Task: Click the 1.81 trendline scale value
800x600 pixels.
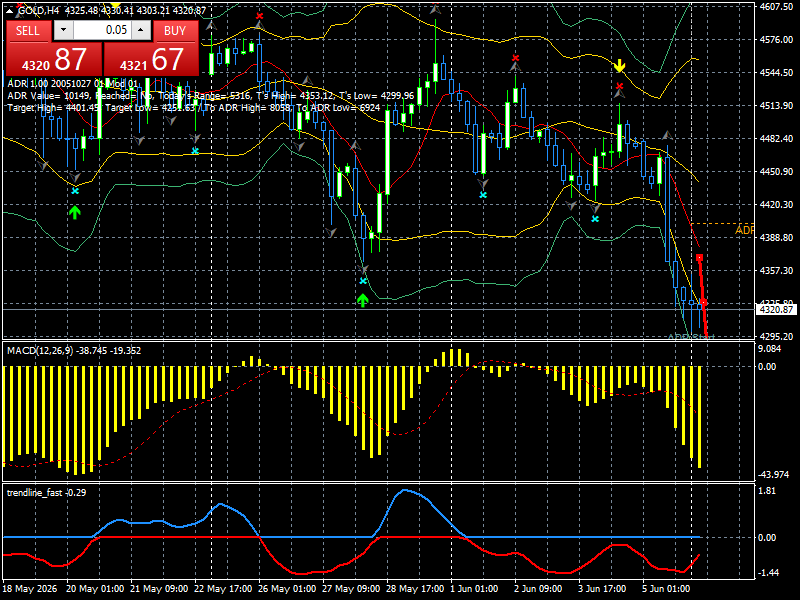Action: click(767, 491)
